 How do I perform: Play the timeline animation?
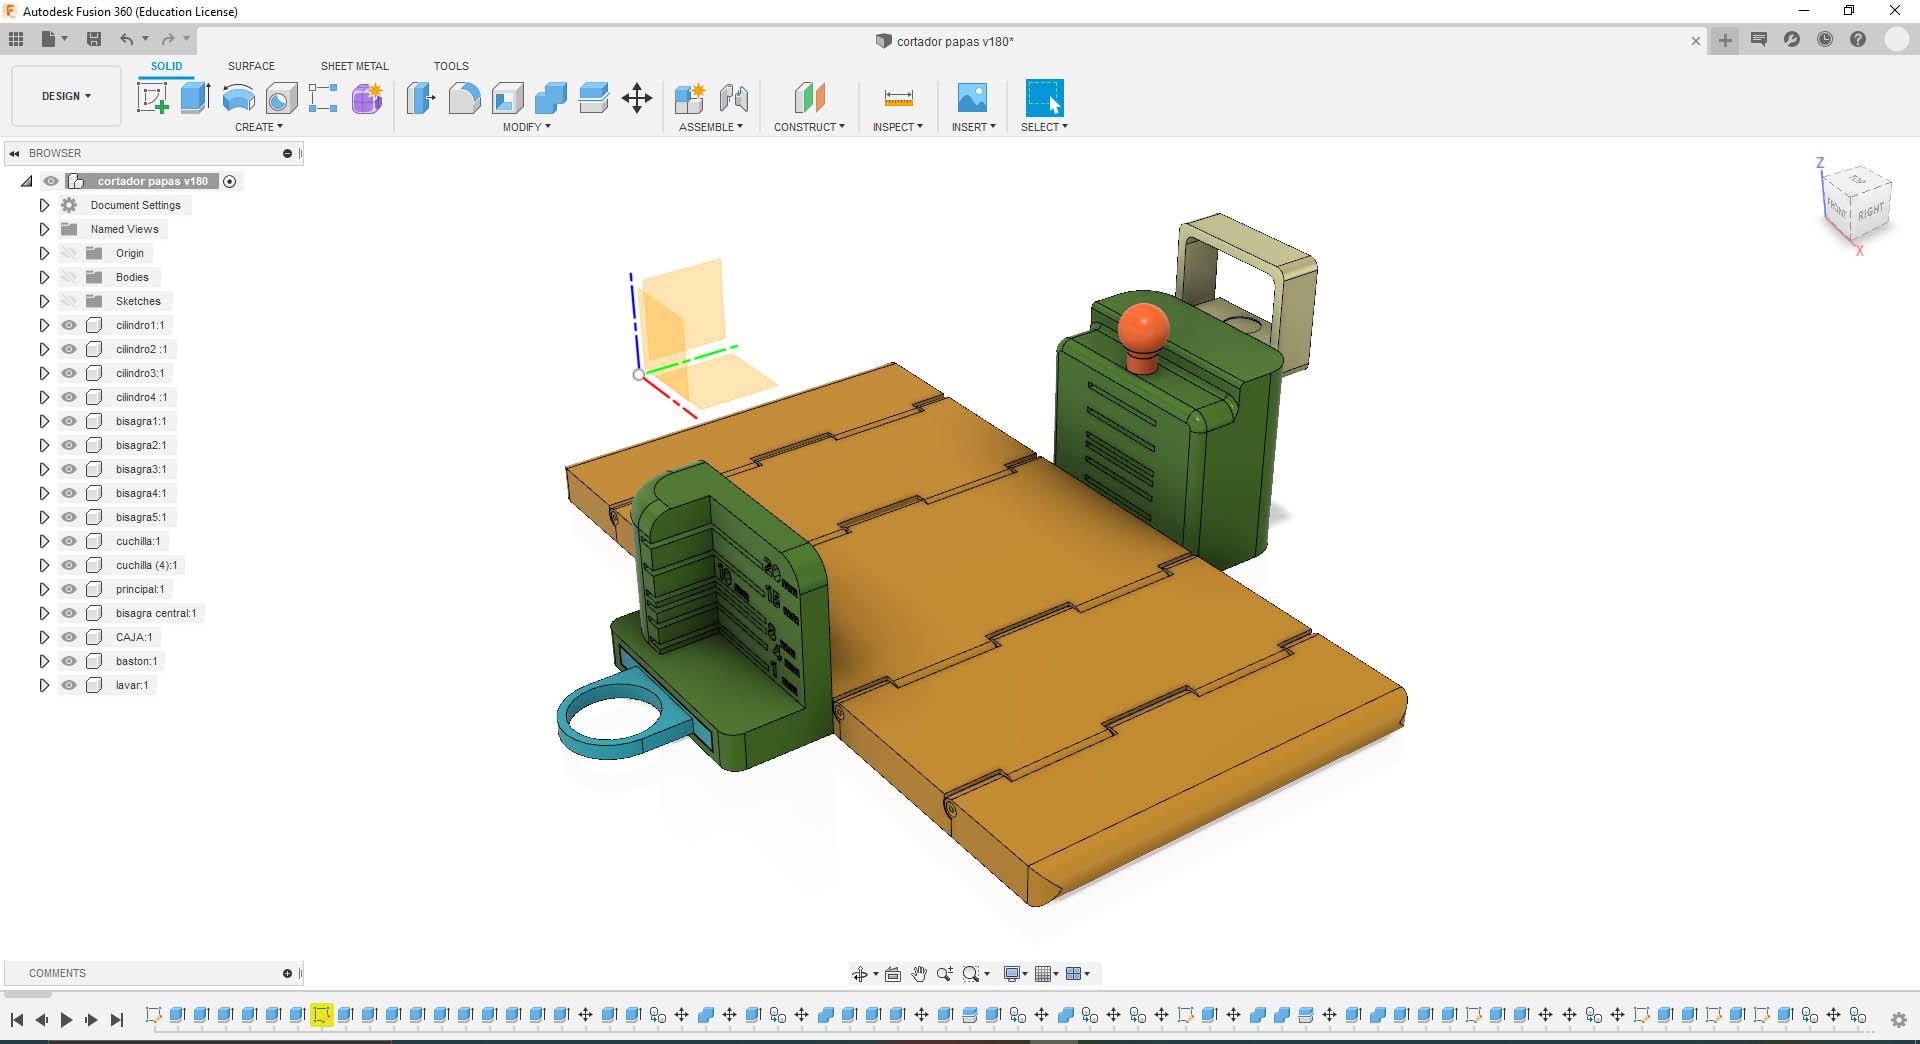pos(66,1020)
